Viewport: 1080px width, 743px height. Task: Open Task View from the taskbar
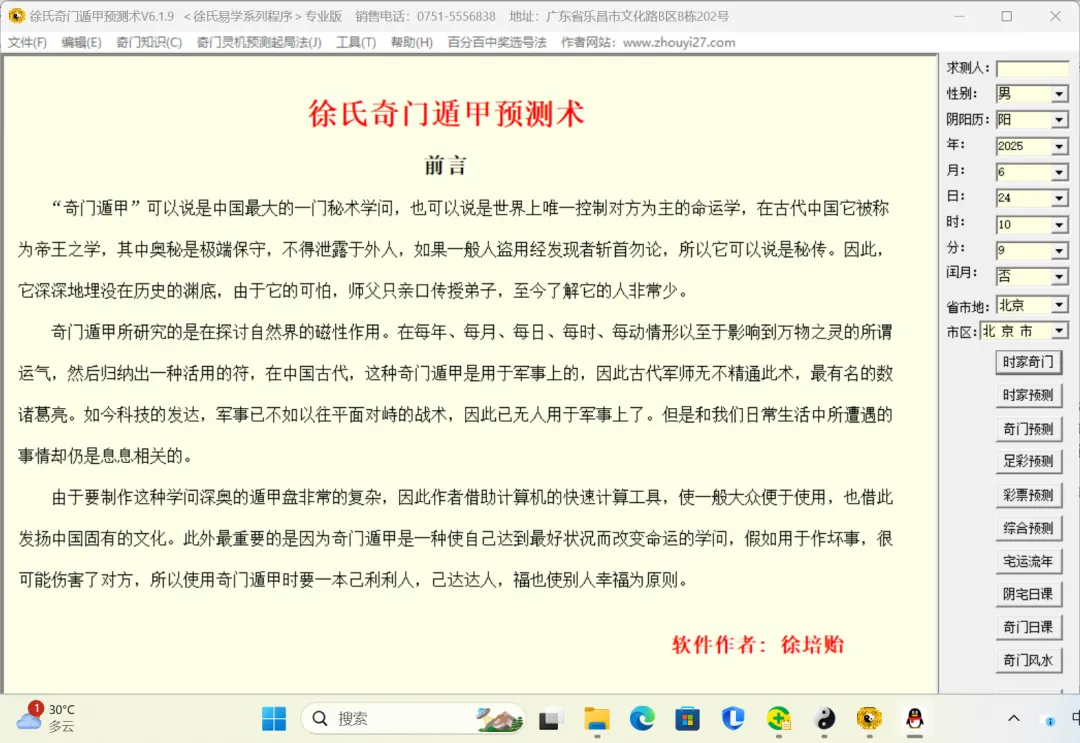tap(548, 719)
